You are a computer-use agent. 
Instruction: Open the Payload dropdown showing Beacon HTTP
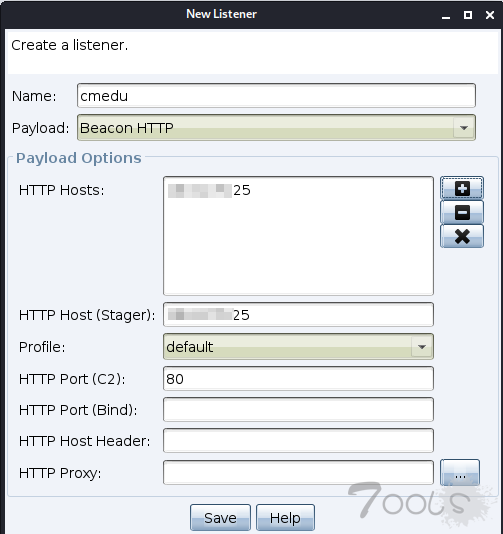pyautogui.click(x=276, y=128)
